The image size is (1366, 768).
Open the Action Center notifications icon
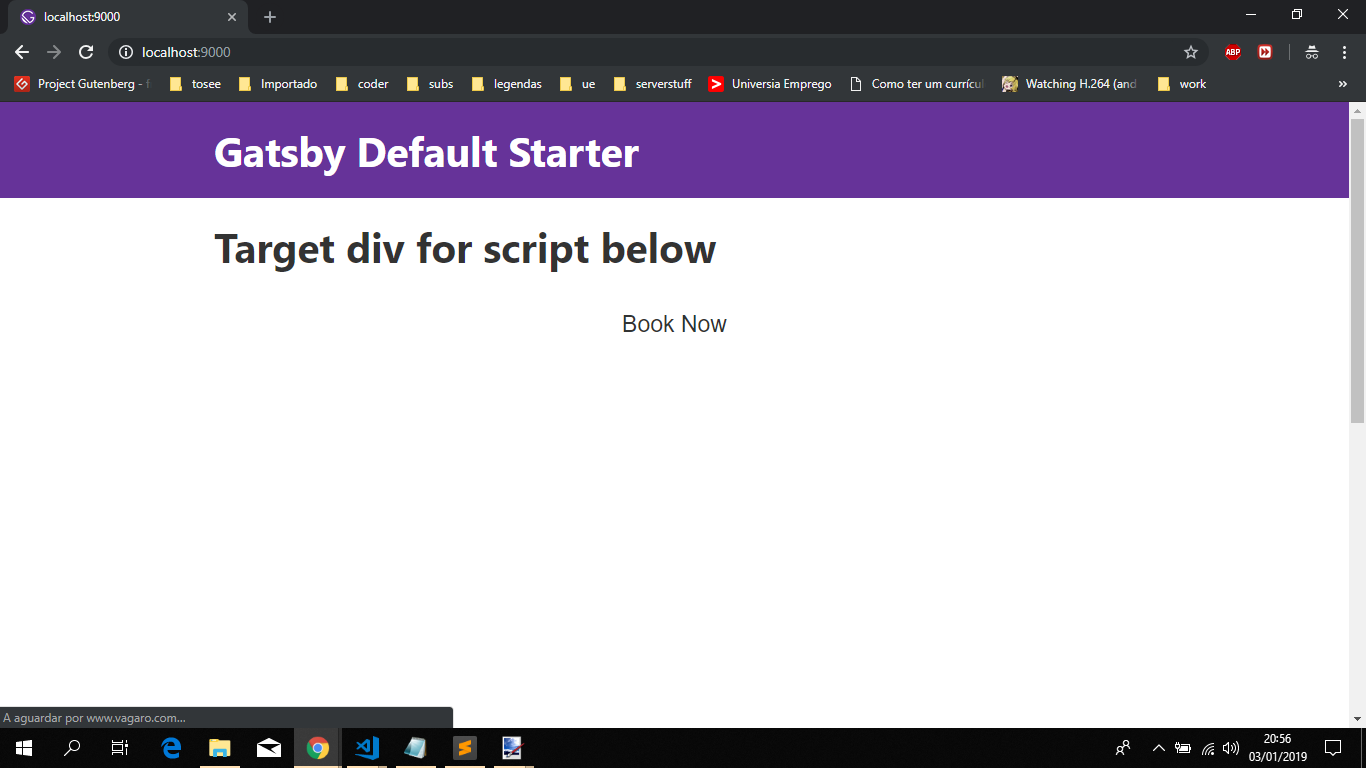point(1333,748)
